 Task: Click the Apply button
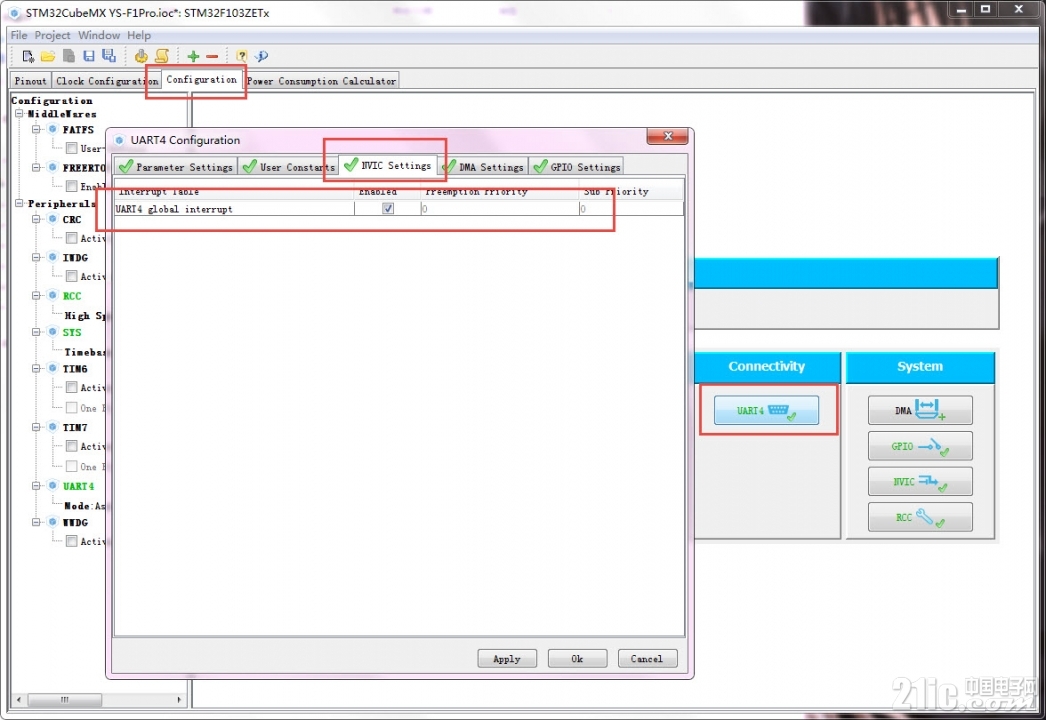pyautogui.click(x=507, y=659)
